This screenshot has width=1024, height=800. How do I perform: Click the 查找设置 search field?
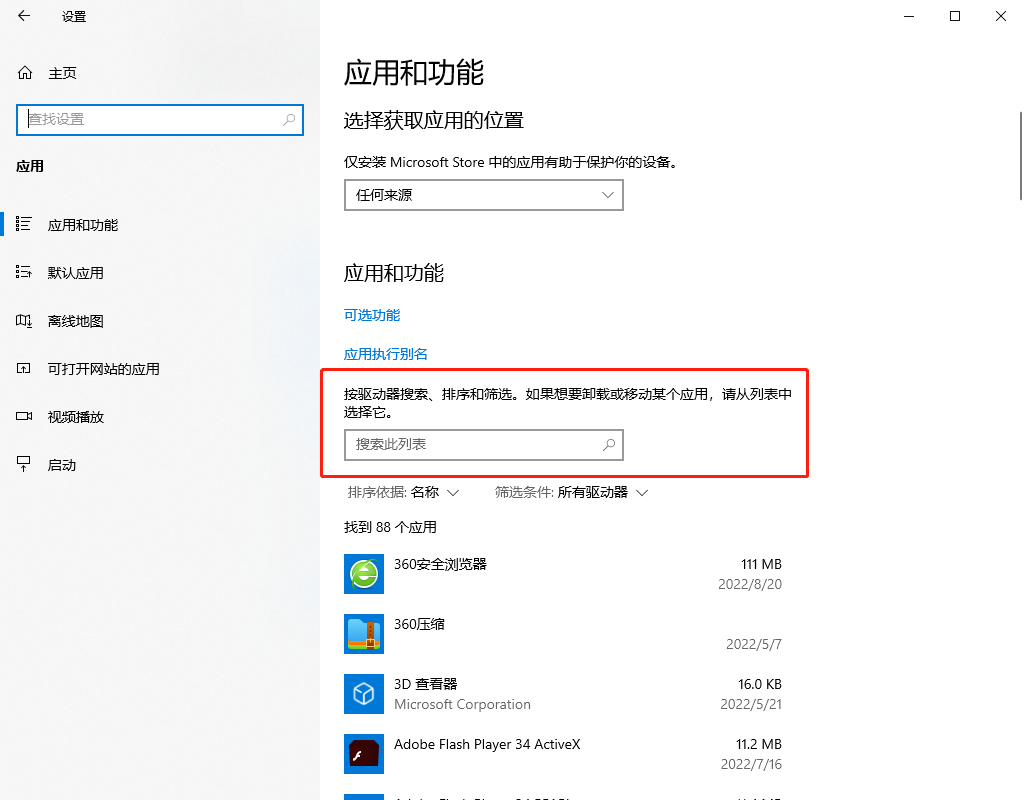pos(150,119)
